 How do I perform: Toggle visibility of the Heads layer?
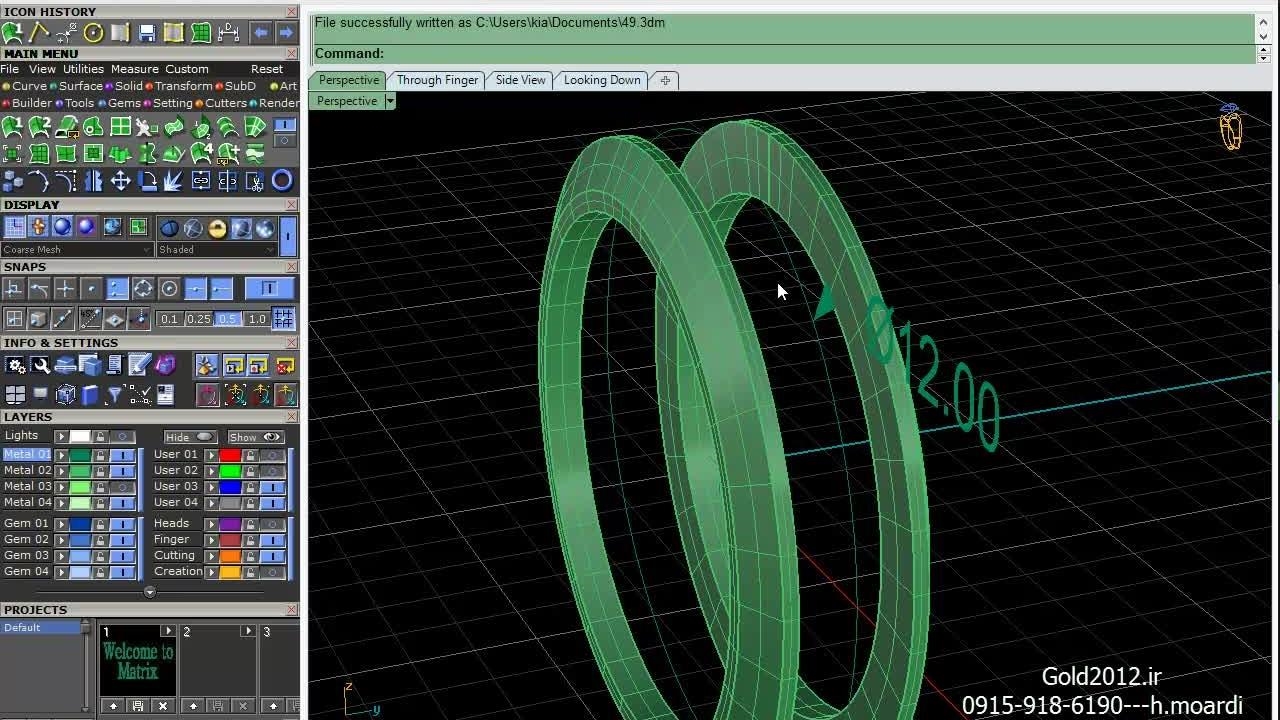coord(272,524)
